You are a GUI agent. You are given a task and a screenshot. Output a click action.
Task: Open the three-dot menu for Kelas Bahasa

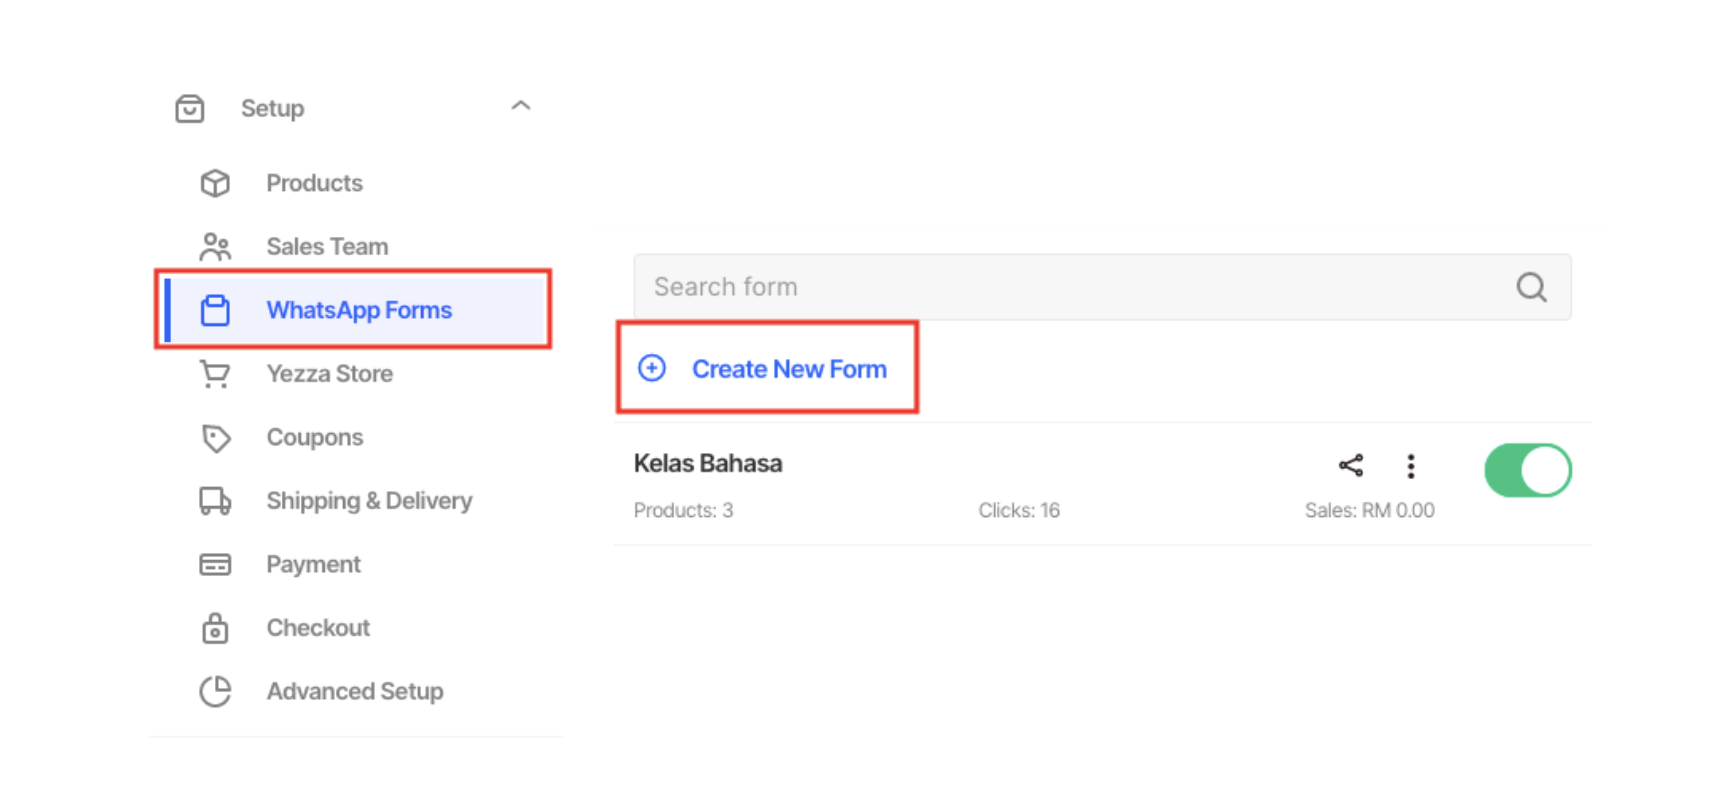pos(1410,466)
